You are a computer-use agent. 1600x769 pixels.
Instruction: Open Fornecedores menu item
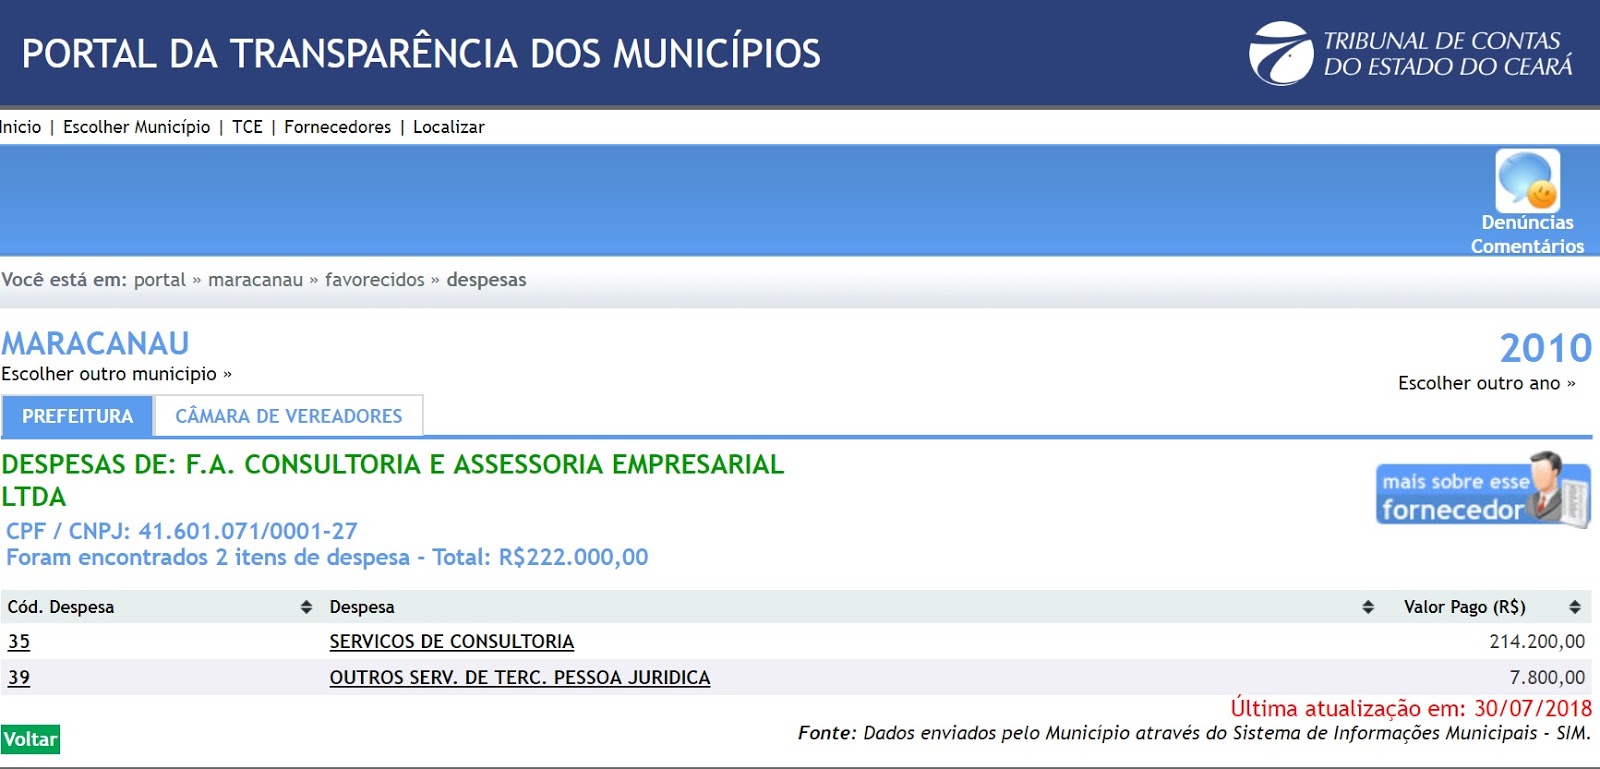pos(338,127)
